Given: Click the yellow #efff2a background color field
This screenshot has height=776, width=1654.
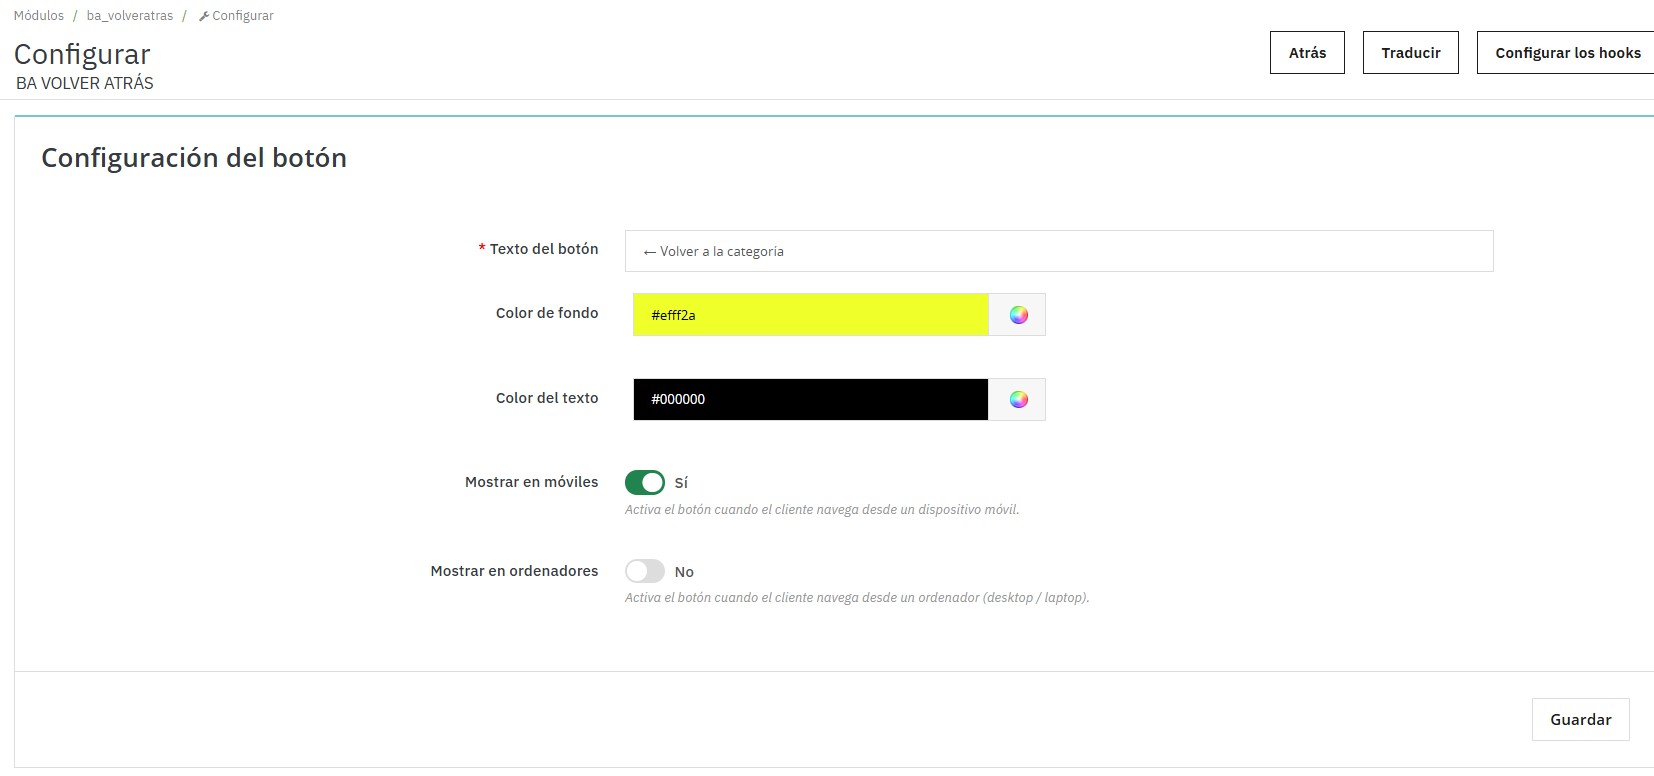Looking at the screenshot, I should point(810,315).
